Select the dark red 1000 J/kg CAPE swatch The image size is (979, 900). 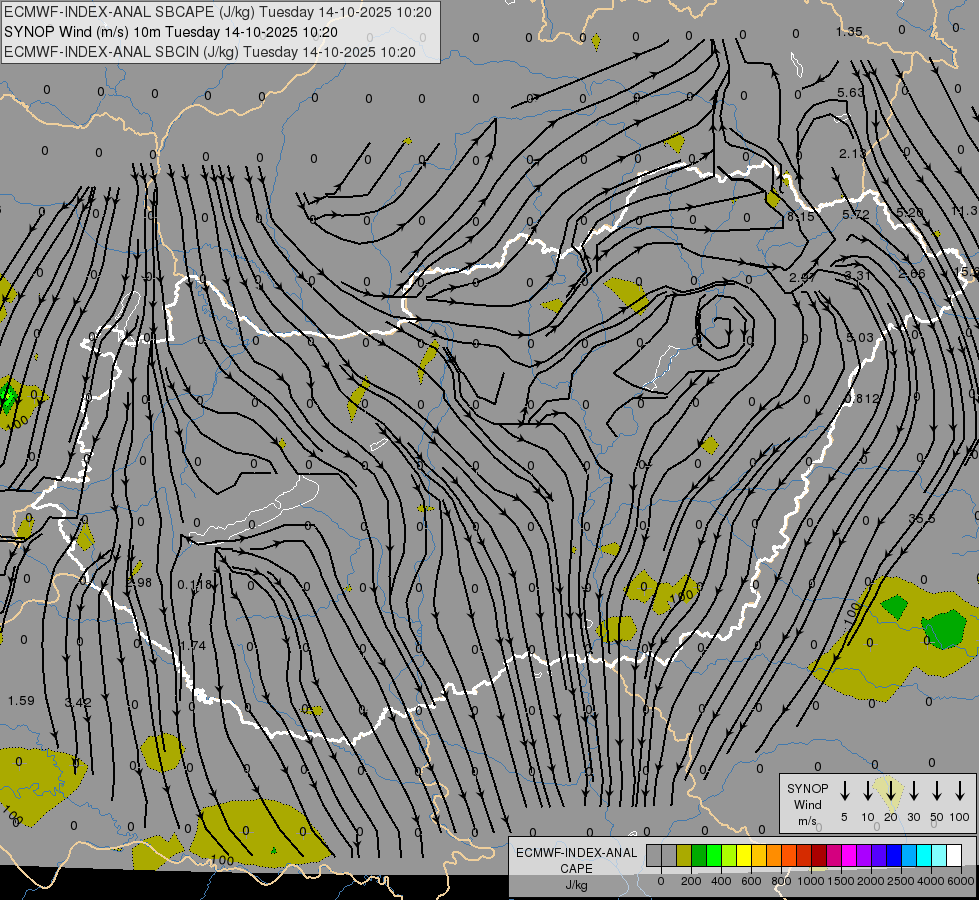click(x=819, y=855)
